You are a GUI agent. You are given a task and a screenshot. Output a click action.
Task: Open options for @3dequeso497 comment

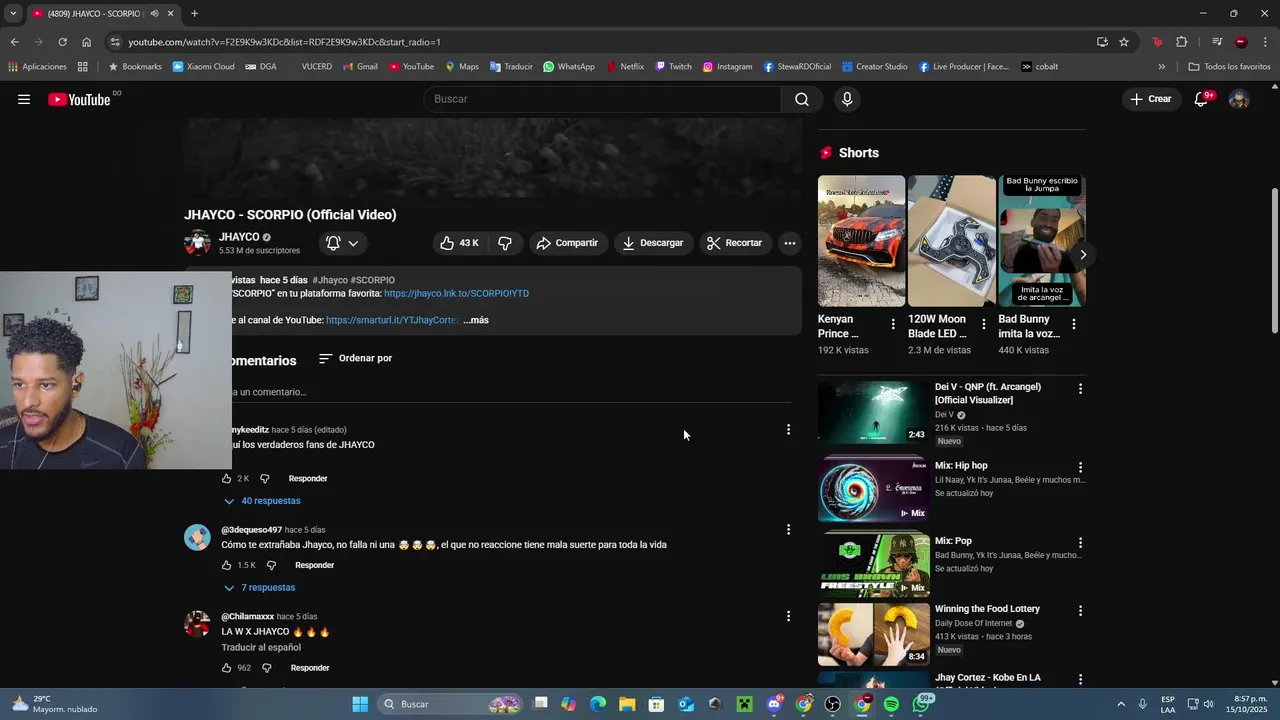click(x=788, y=529)
